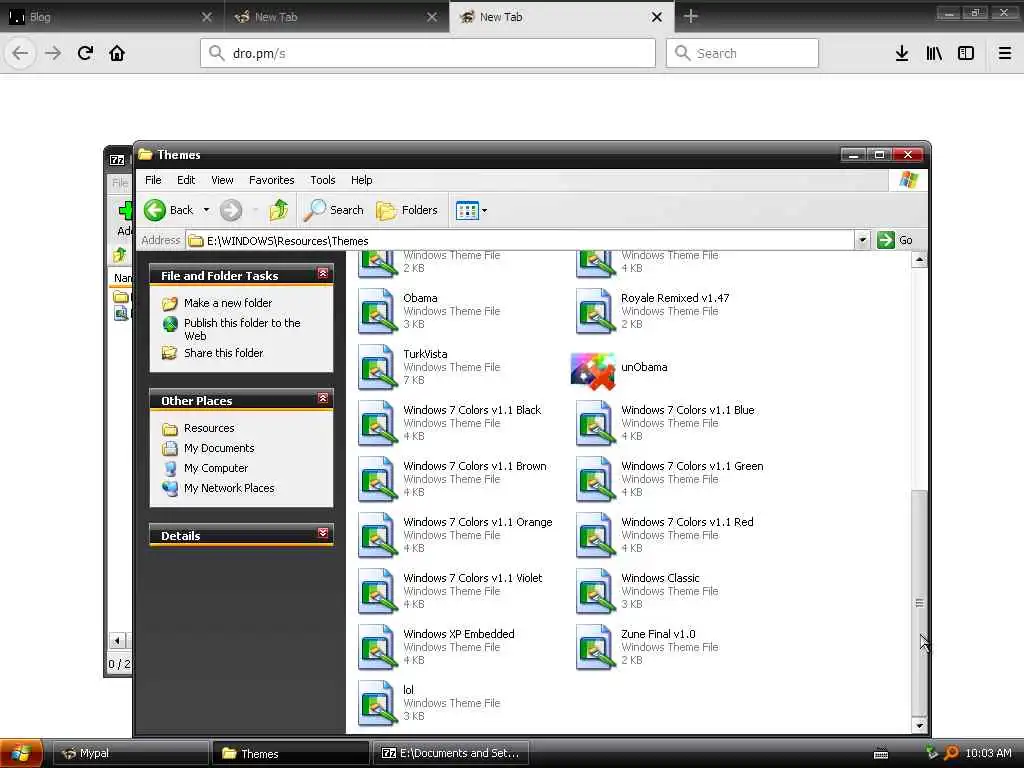Click Publish this folder to the Web
Image resolution: width=1024 pixels, height=768 pixels.
242,329
